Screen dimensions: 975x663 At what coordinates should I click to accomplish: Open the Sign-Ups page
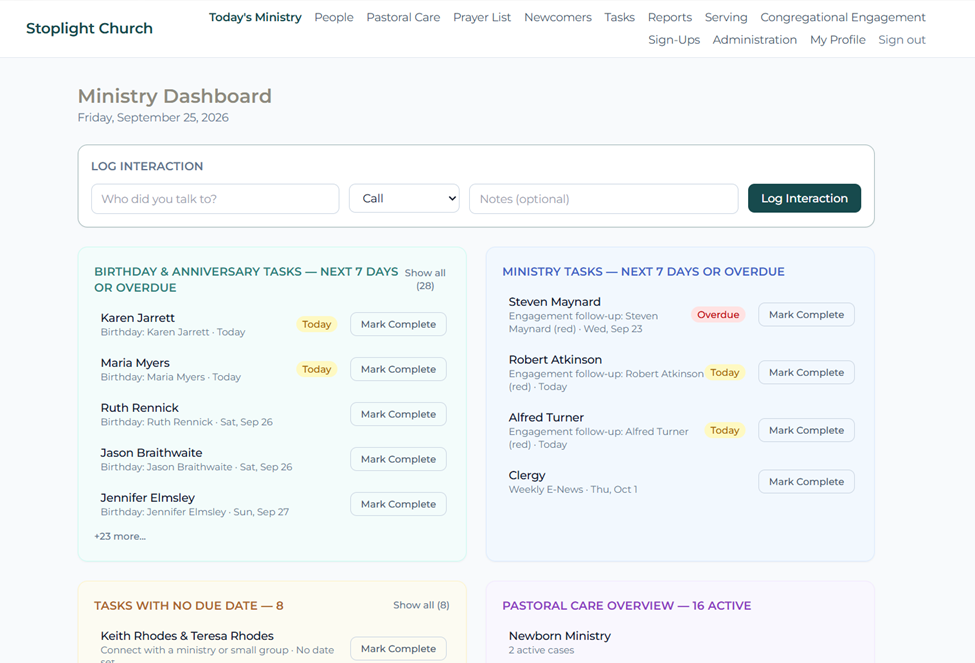pos(674,40)
